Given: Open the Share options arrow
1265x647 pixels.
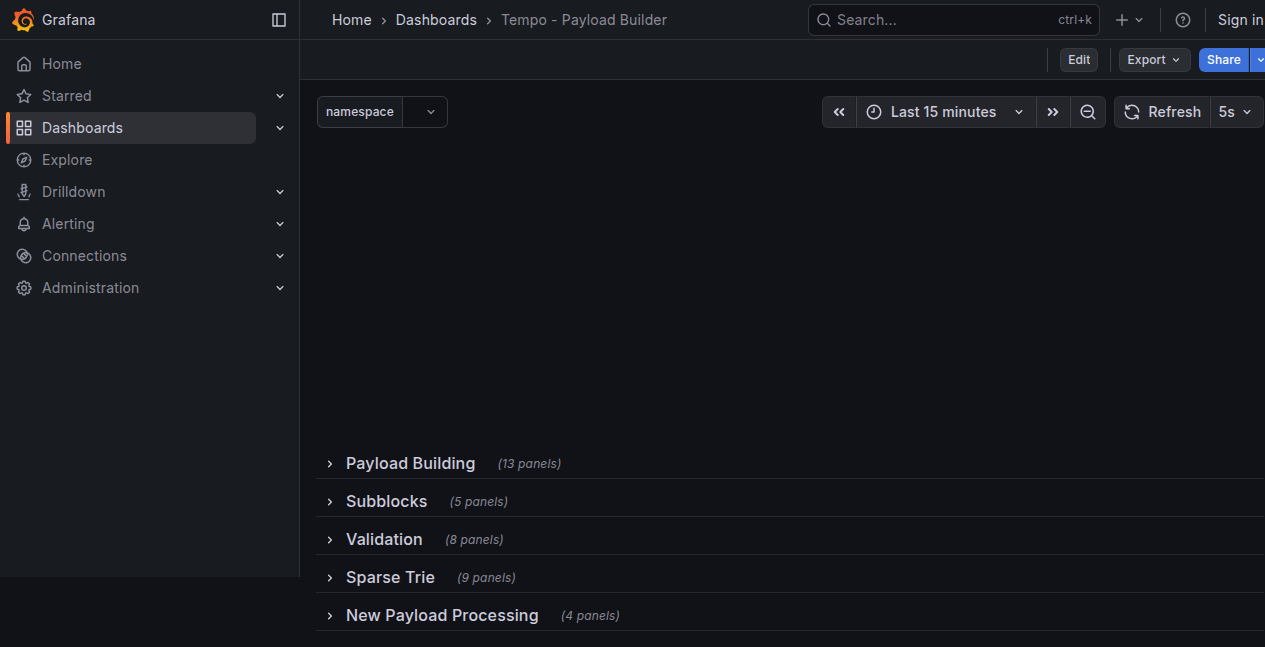Looking at the screenshot, I should point(1258,60).
